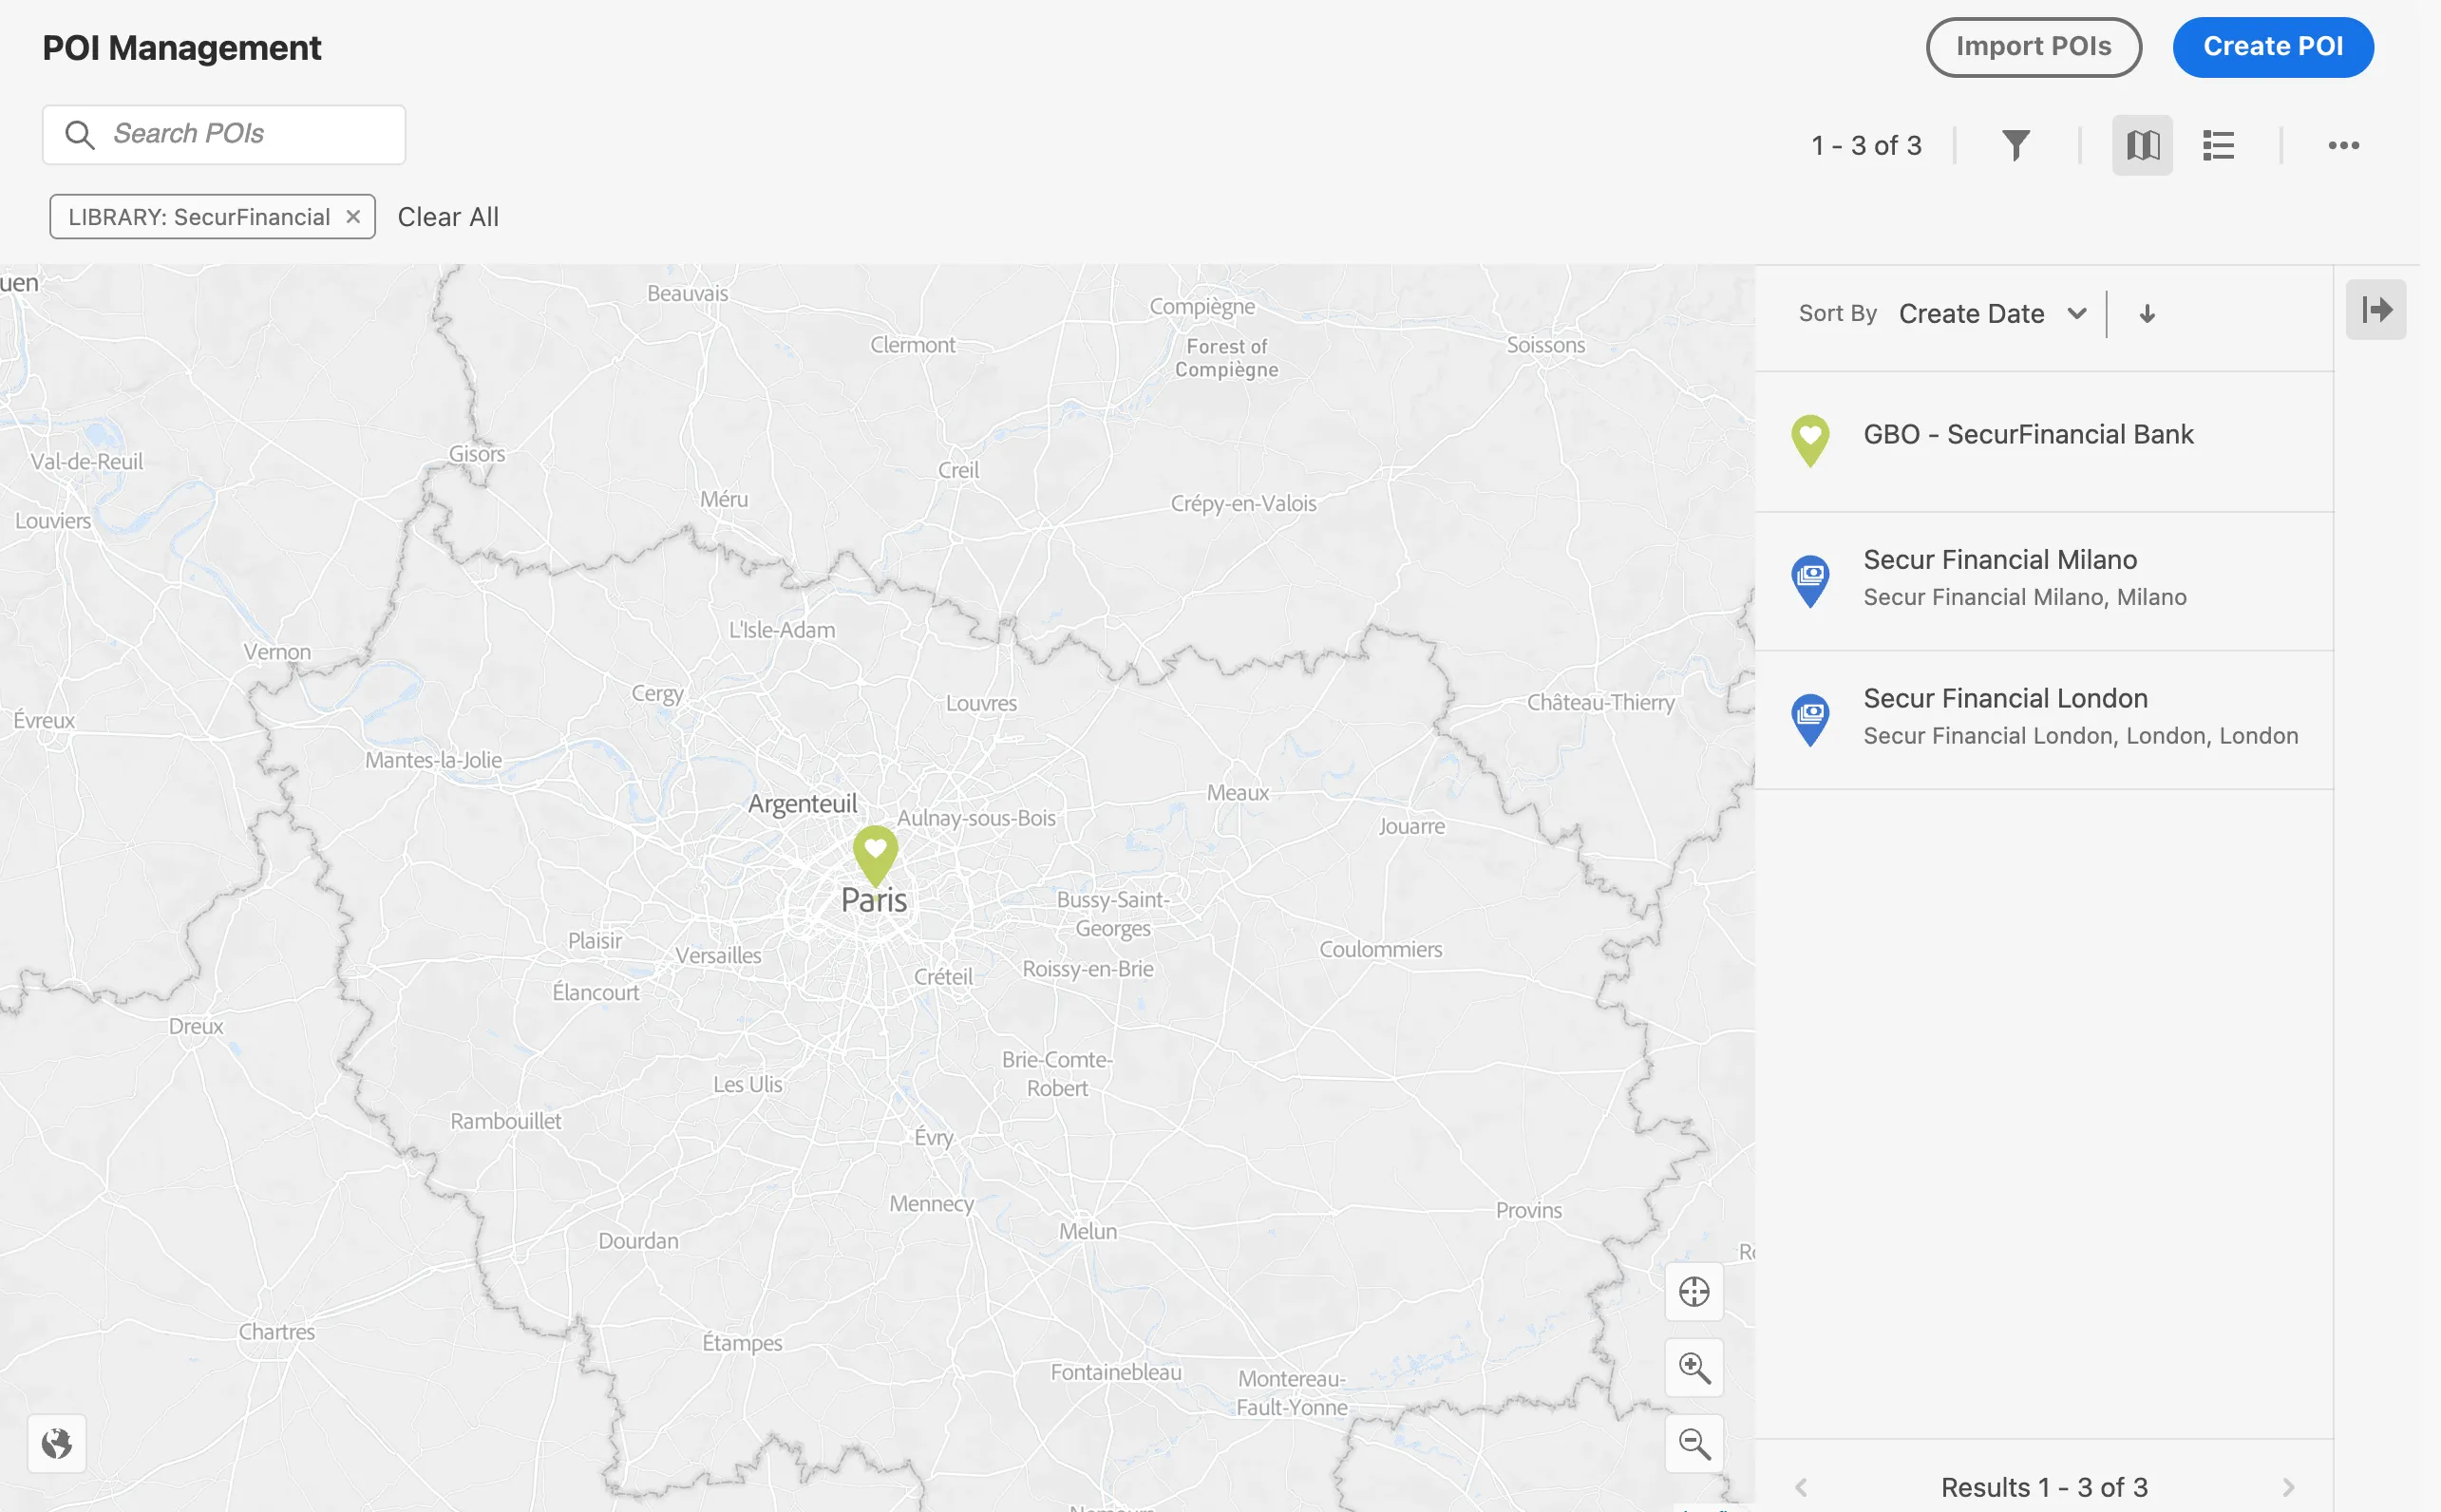2441x1512 pixels.
Task: Click the search magnifier icon
Action: click(x=80, y=135)
